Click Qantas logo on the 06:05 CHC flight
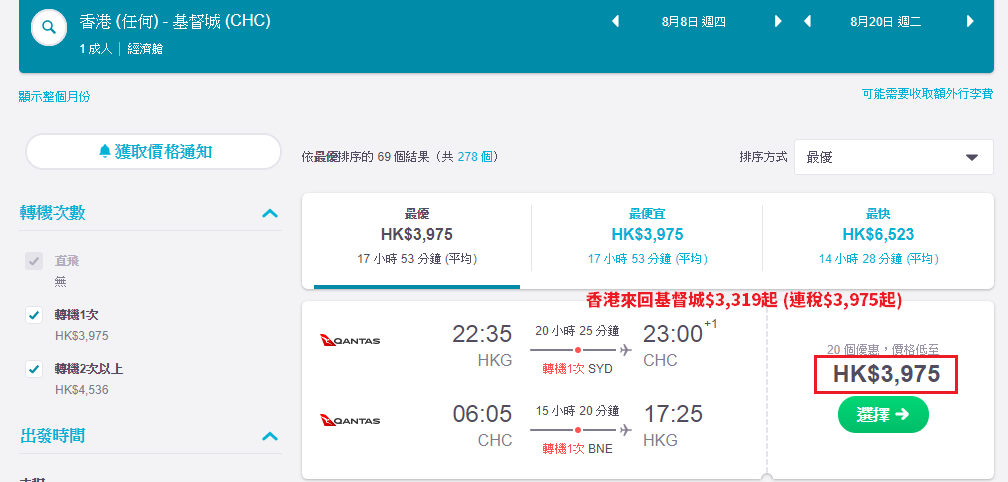 click(x=350, y=421)
